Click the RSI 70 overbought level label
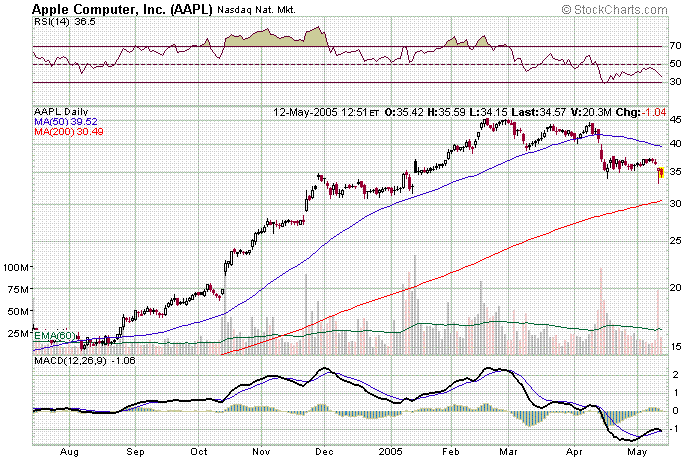The image size is (700, 462). [675, 46]
